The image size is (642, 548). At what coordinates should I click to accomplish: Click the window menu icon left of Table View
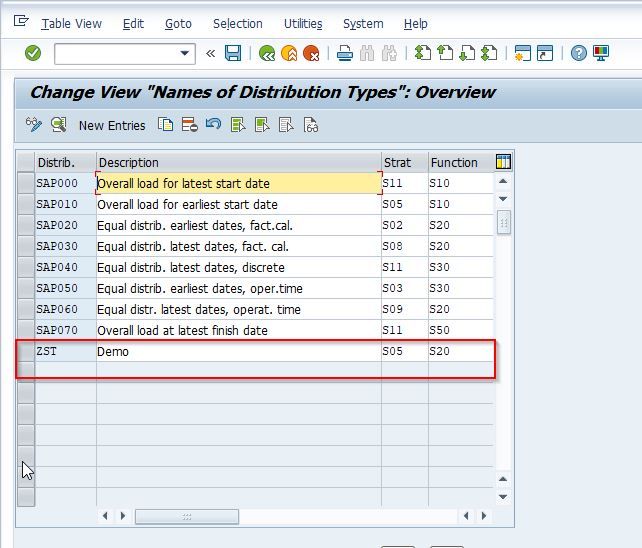[21, 20]
